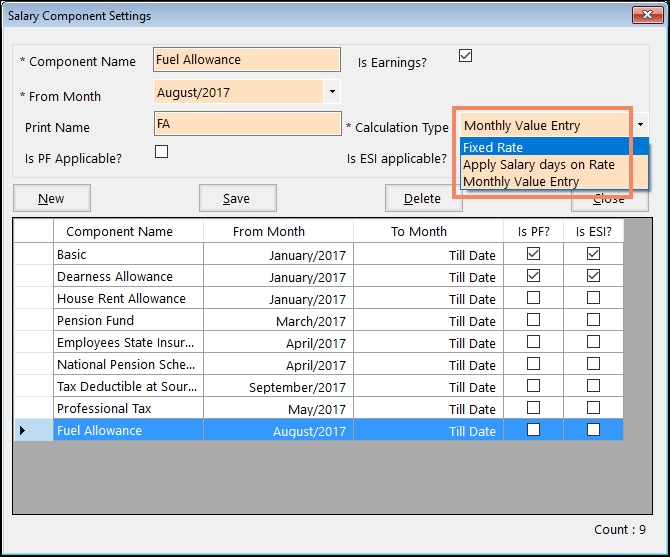670x557 pixels.
Task: Sort by Component Name column header
Action: pos(128,231)
